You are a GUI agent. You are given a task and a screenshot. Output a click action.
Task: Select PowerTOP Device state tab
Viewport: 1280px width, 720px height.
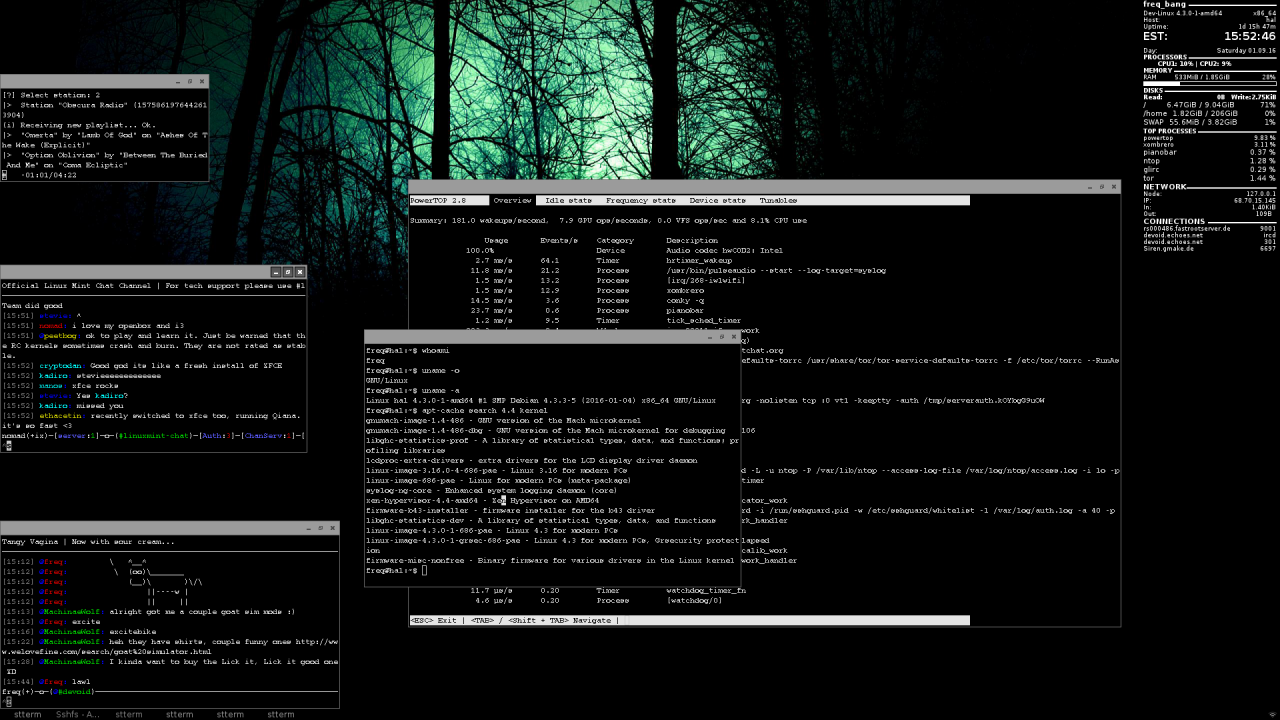[x=717, y=201]
